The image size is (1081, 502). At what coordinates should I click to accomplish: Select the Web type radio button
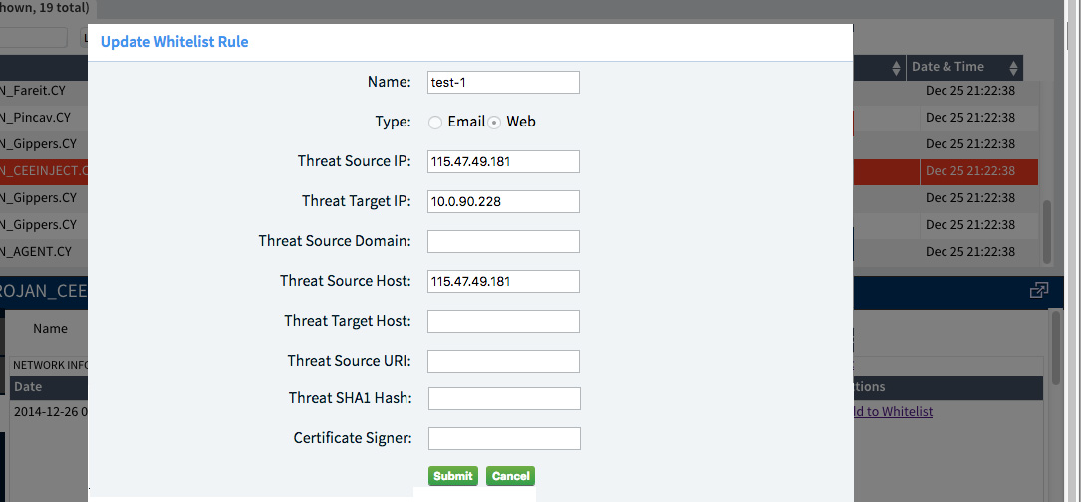(494, 122)
